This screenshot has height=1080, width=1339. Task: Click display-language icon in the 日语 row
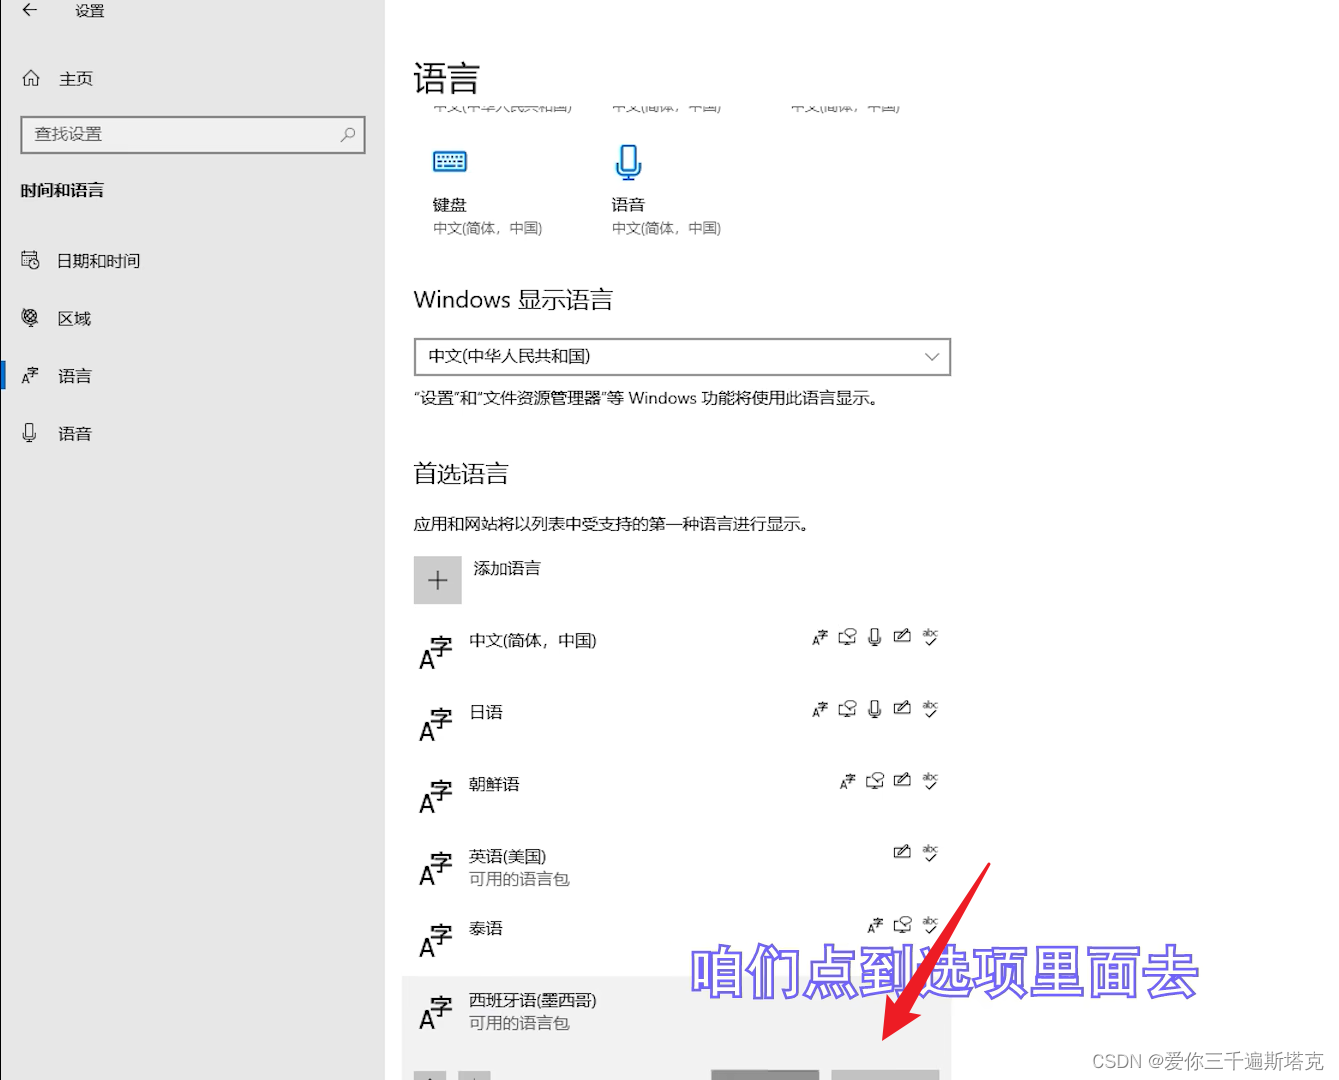[820, 709]
